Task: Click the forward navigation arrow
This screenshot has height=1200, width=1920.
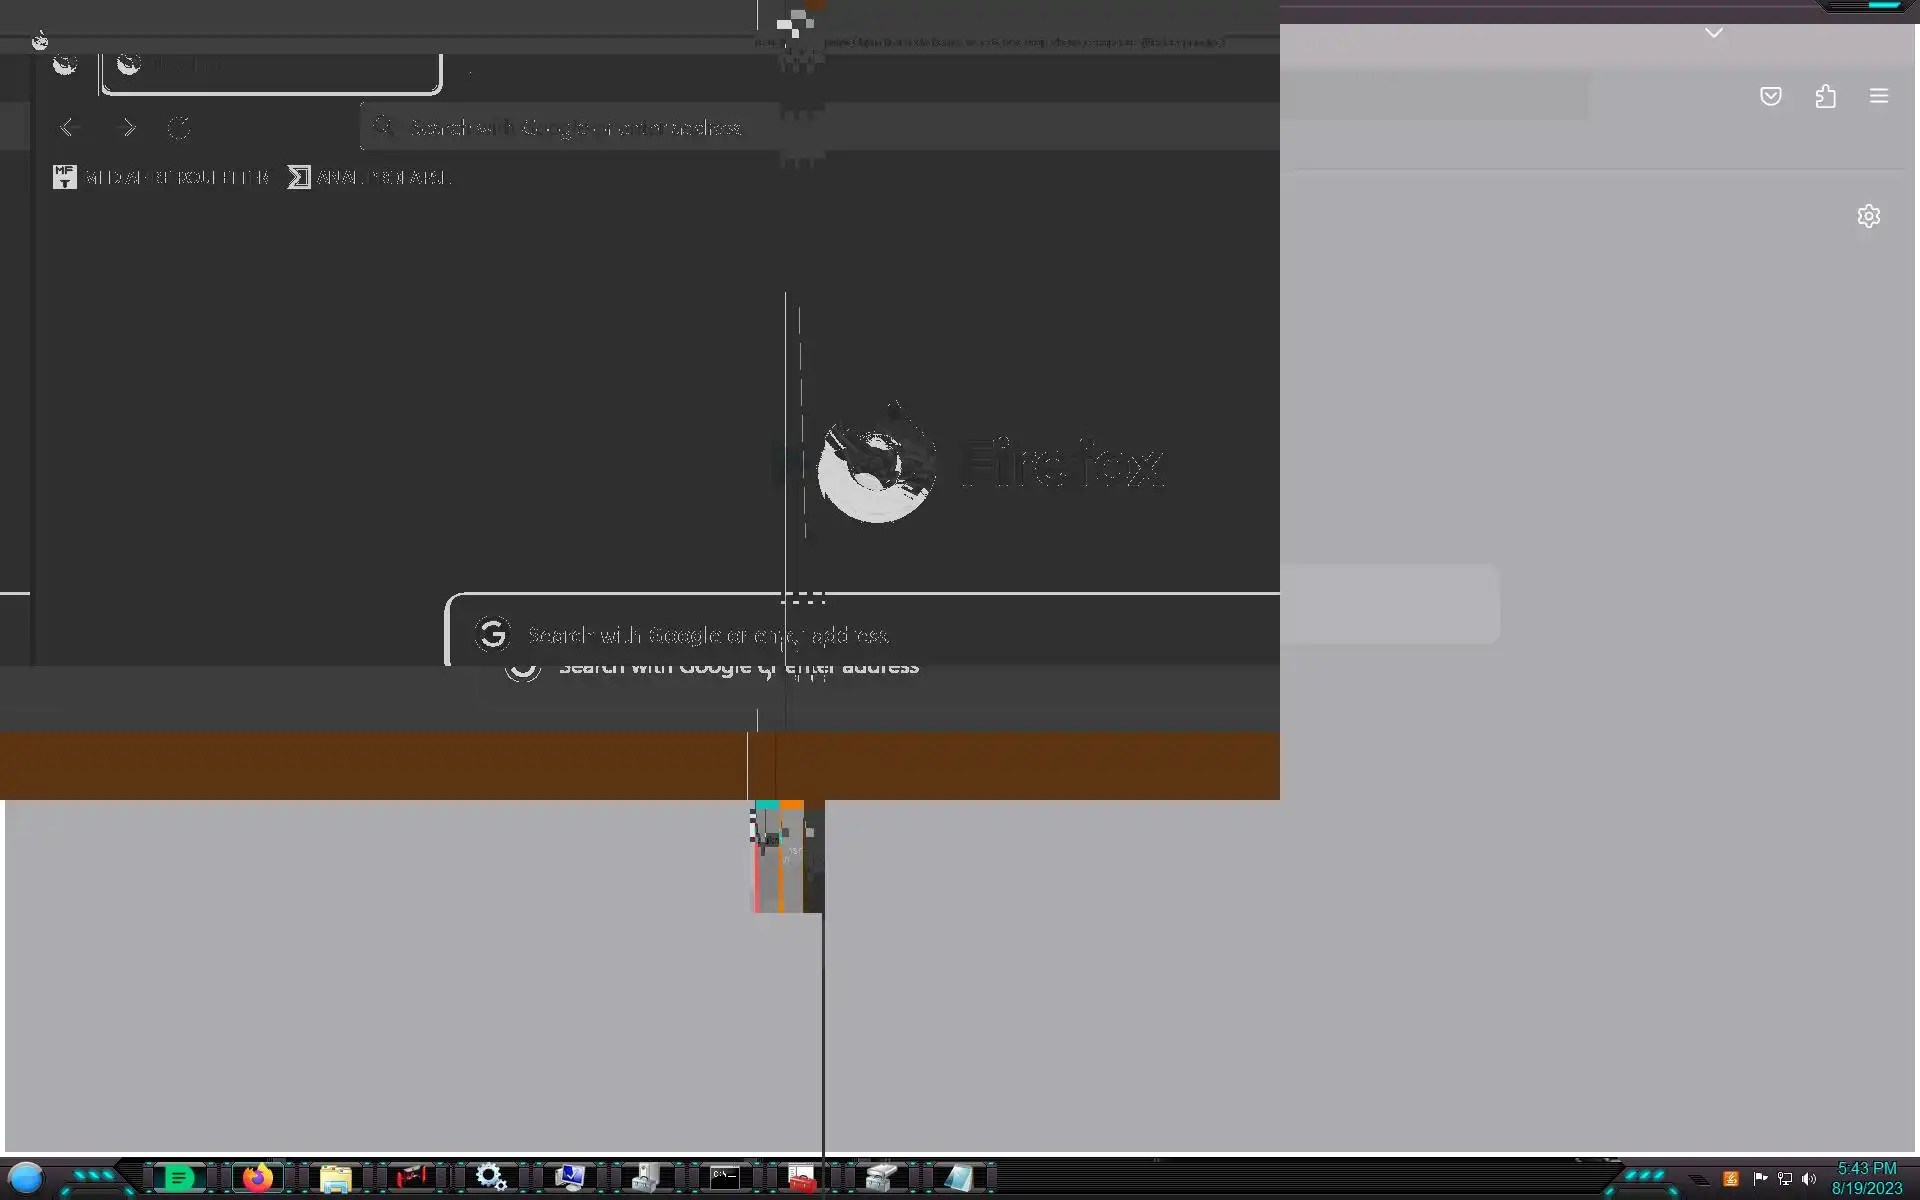Action: (x=127, y=128)
